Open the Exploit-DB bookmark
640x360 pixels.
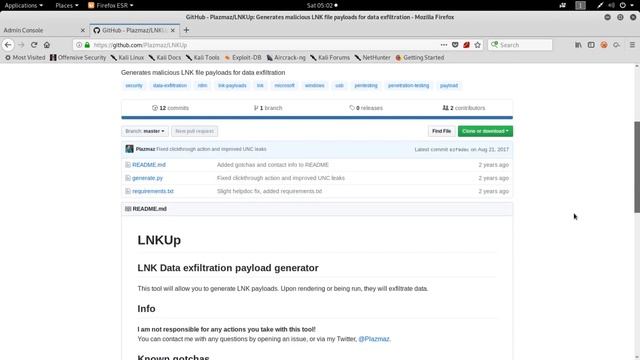point(243,58)
